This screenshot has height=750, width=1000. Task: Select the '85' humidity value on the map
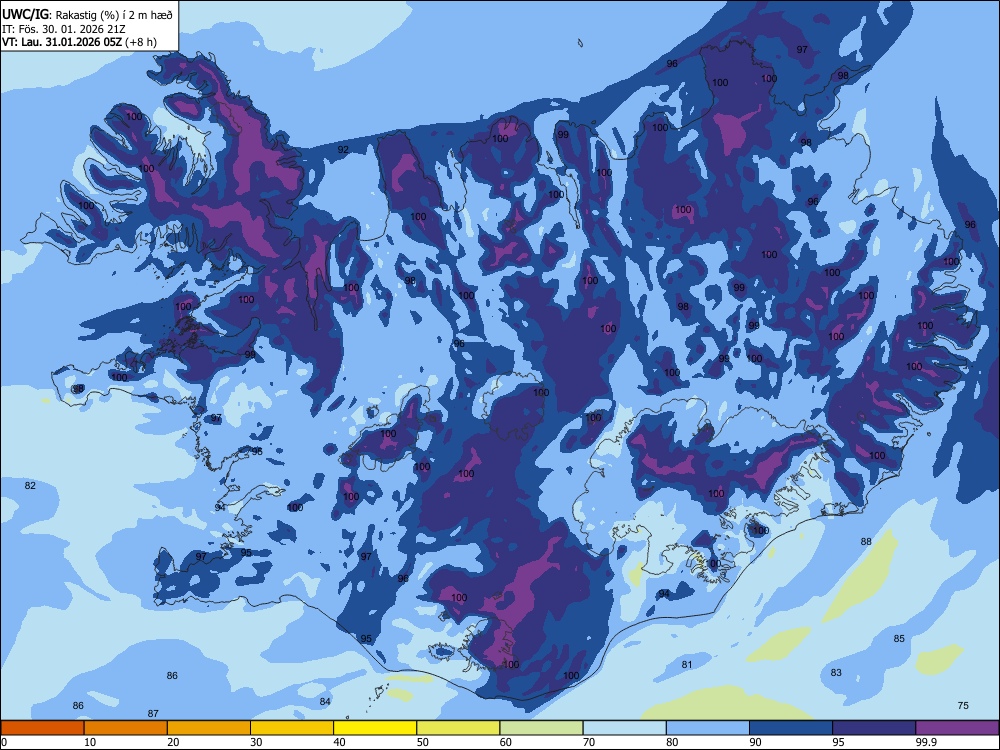pyautogui.click(x=899, y=638)
